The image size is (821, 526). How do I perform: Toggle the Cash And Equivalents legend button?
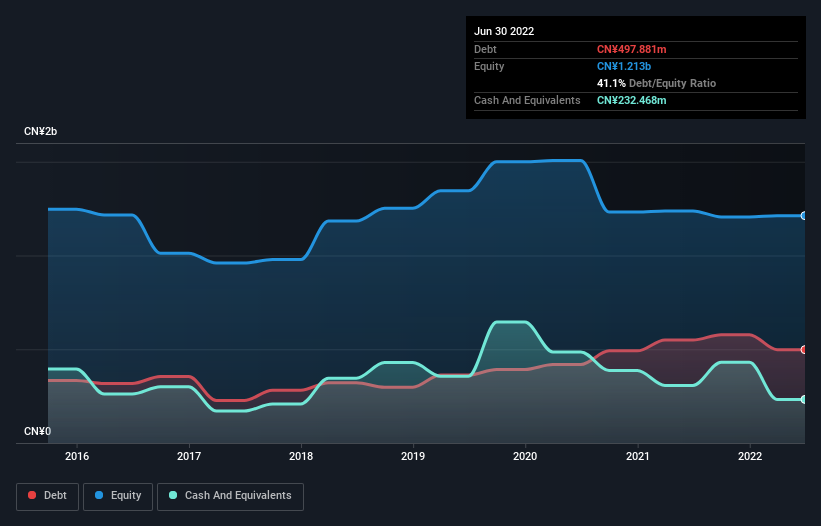230,496
